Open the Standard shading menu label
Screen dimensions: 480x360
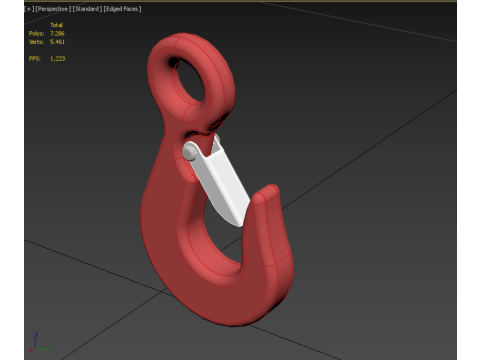pyautogui.click(x=87, y=9)
